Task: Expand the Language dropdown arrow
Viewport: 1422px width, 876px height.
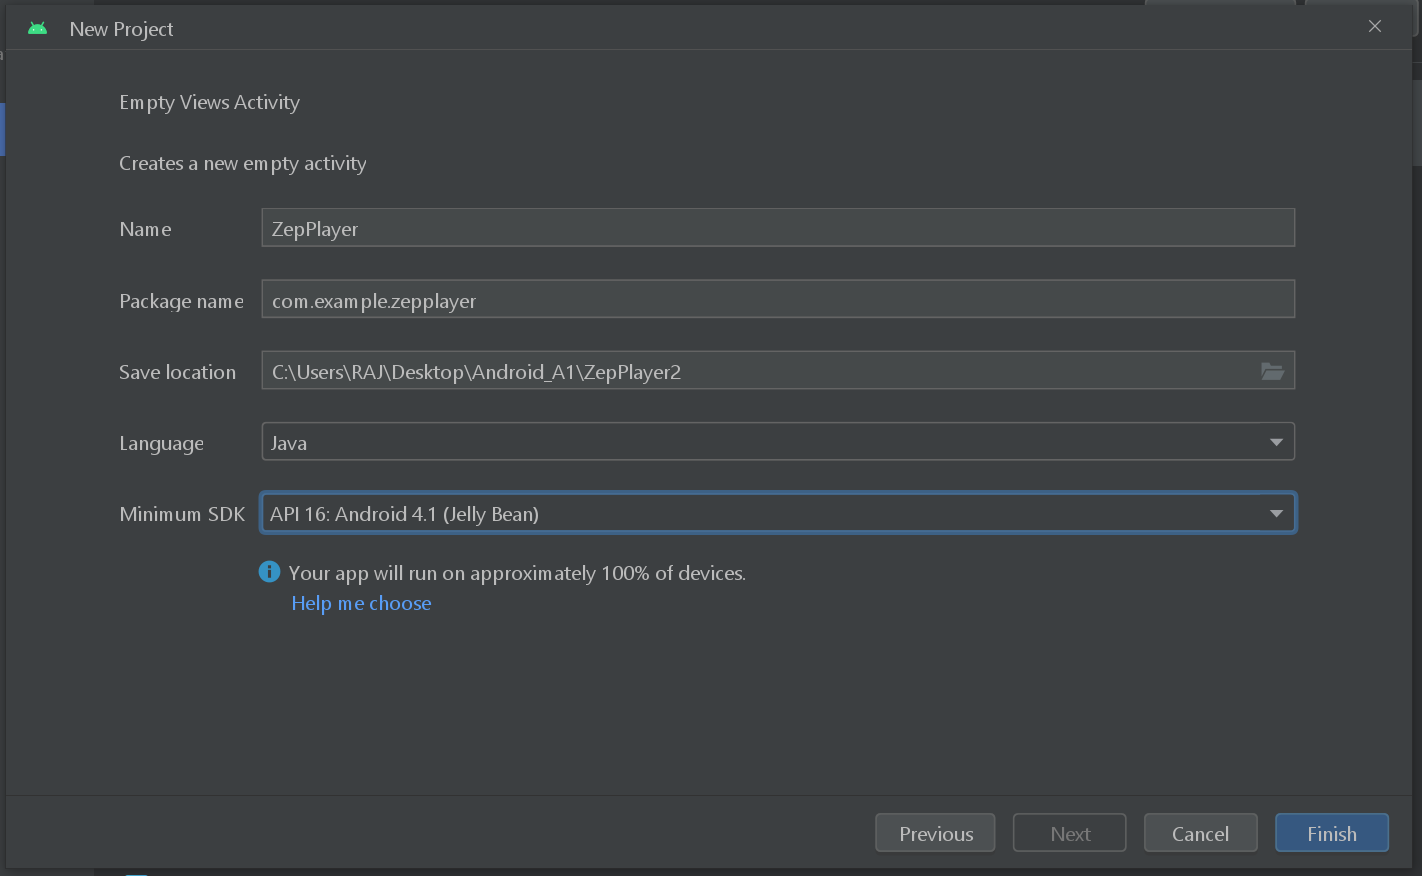Action: point(1276,442)
